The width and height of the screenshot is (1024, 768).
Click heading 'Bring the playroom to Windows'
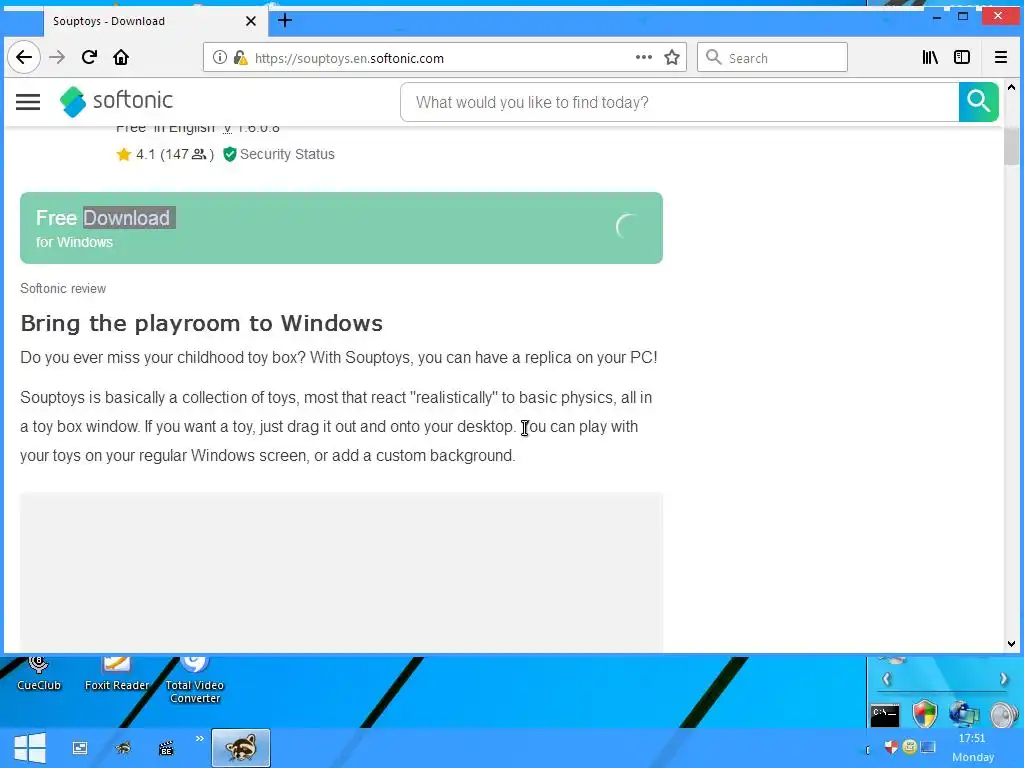201,323
